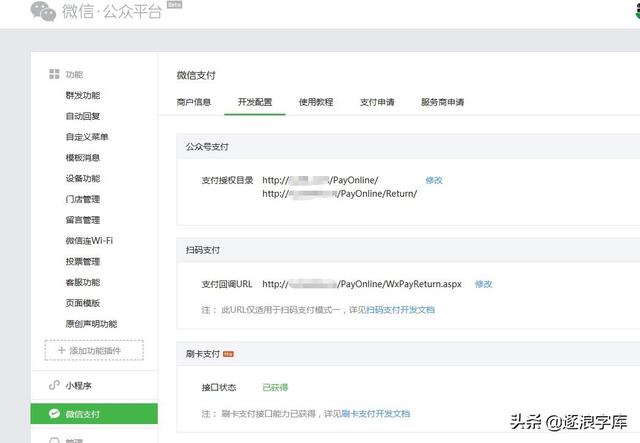The width and height of the screenshot is (640, 443).
Task: Click the 微信·公众平台 title text
Action: (x=112, y=11)
